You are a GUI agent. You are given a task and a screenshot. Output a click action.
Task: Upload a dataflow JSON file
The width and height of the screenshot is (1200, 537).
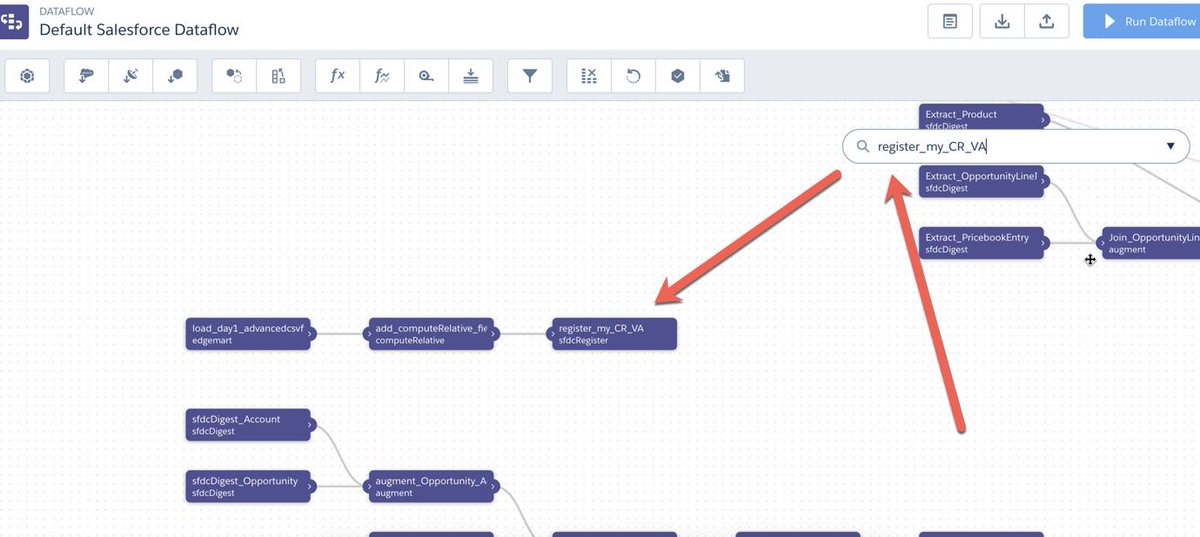(1047, 21)
